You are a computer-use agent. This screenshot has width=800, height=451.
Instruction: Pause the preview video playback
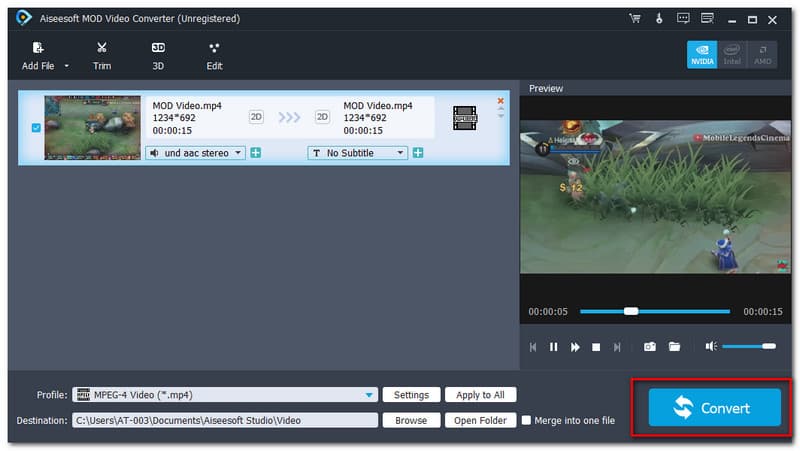[x=554, y=347]
